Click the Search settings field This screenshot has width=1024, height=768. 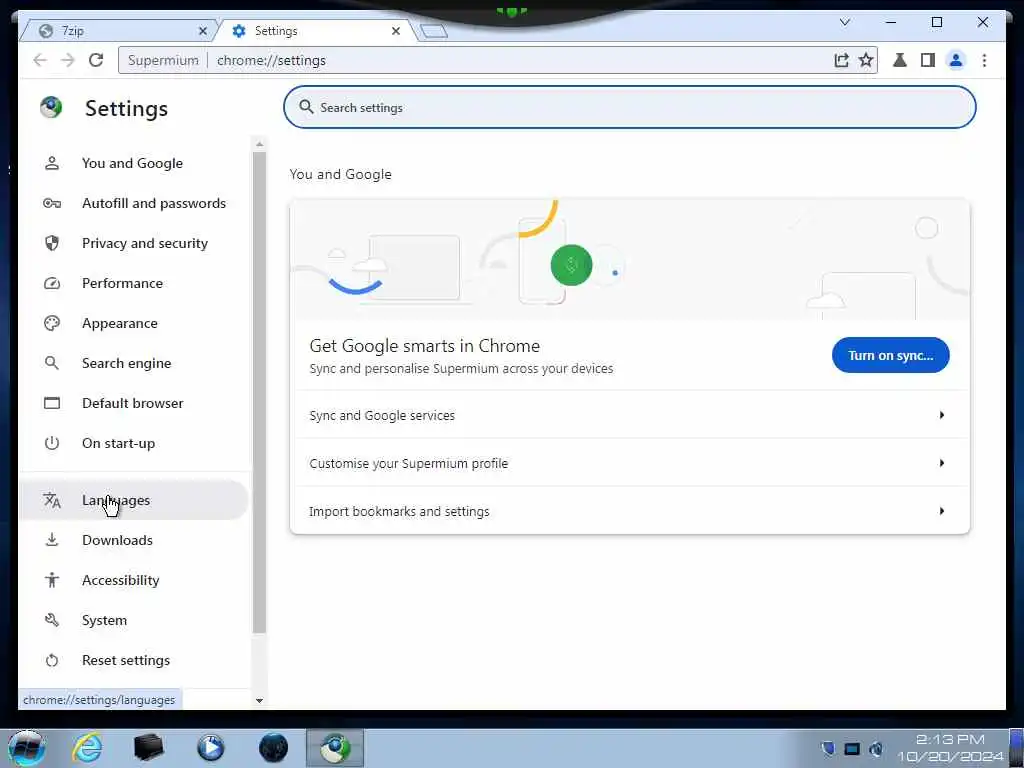(x=630, y=107)
